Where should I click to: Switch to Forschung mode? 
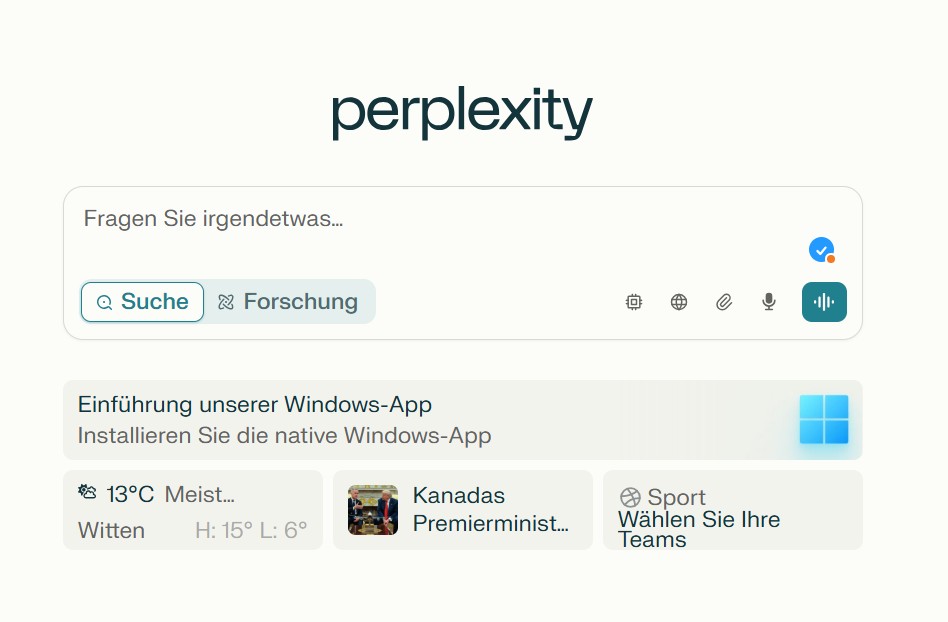click(288, 302)
